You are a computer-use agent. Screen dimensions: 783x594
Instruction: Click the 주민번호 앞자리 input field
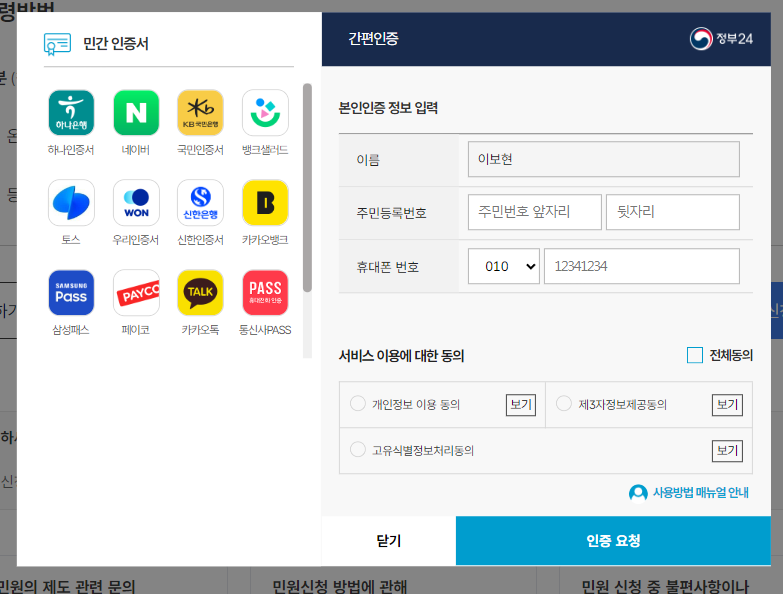pyautogui.click(x=534, y=212)
